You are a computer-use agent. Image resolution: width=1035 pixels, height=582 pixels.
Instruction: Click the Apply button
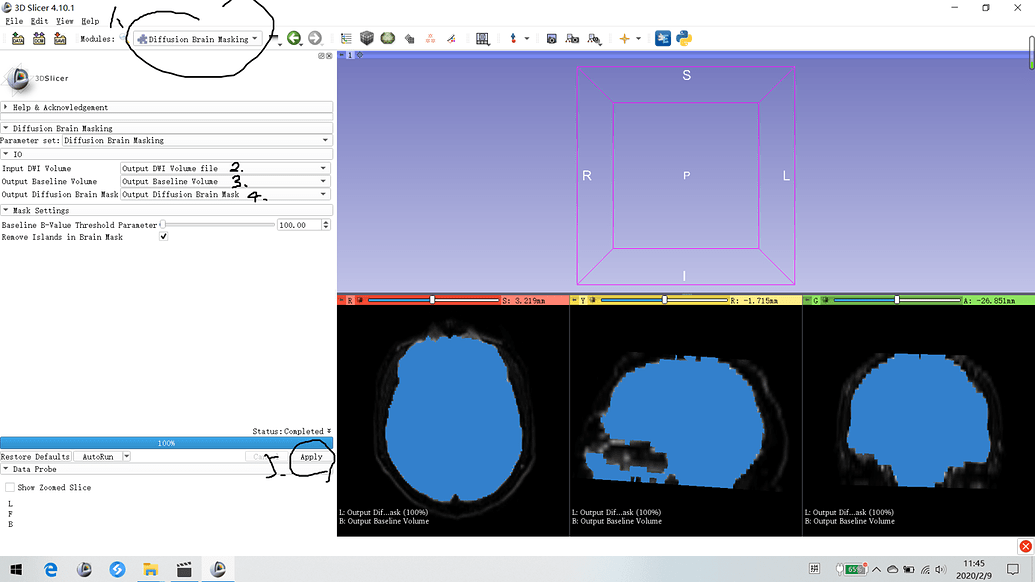click(311, 456)
